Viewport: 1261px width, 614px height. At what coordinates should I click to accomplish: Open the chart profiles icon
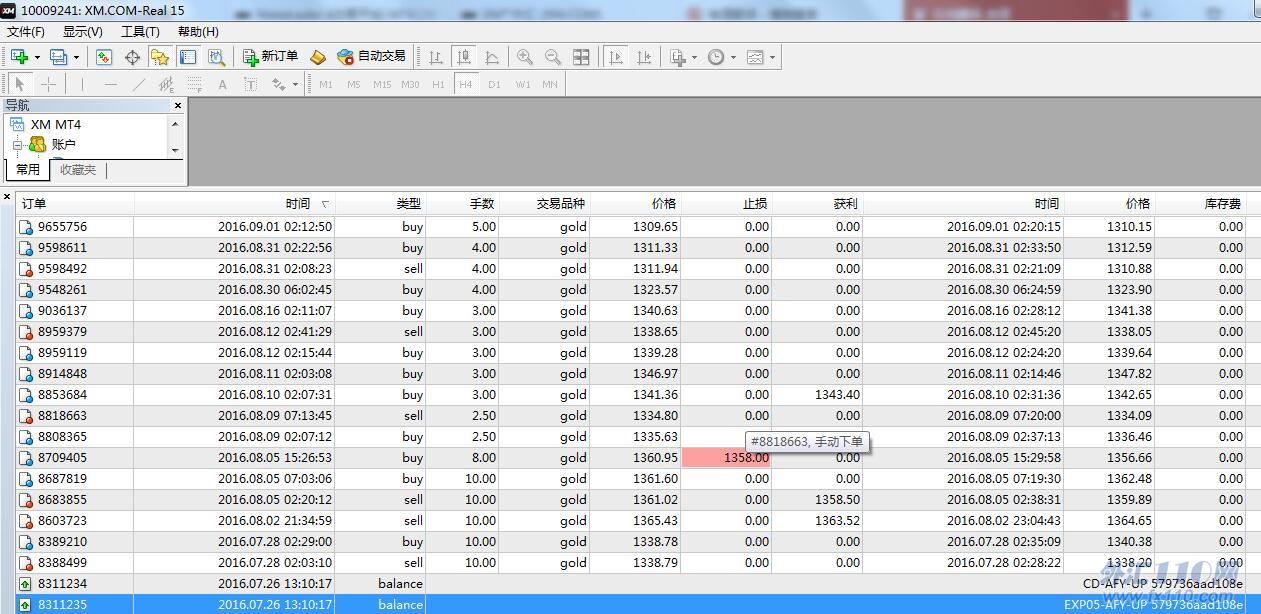coord(59,57)
